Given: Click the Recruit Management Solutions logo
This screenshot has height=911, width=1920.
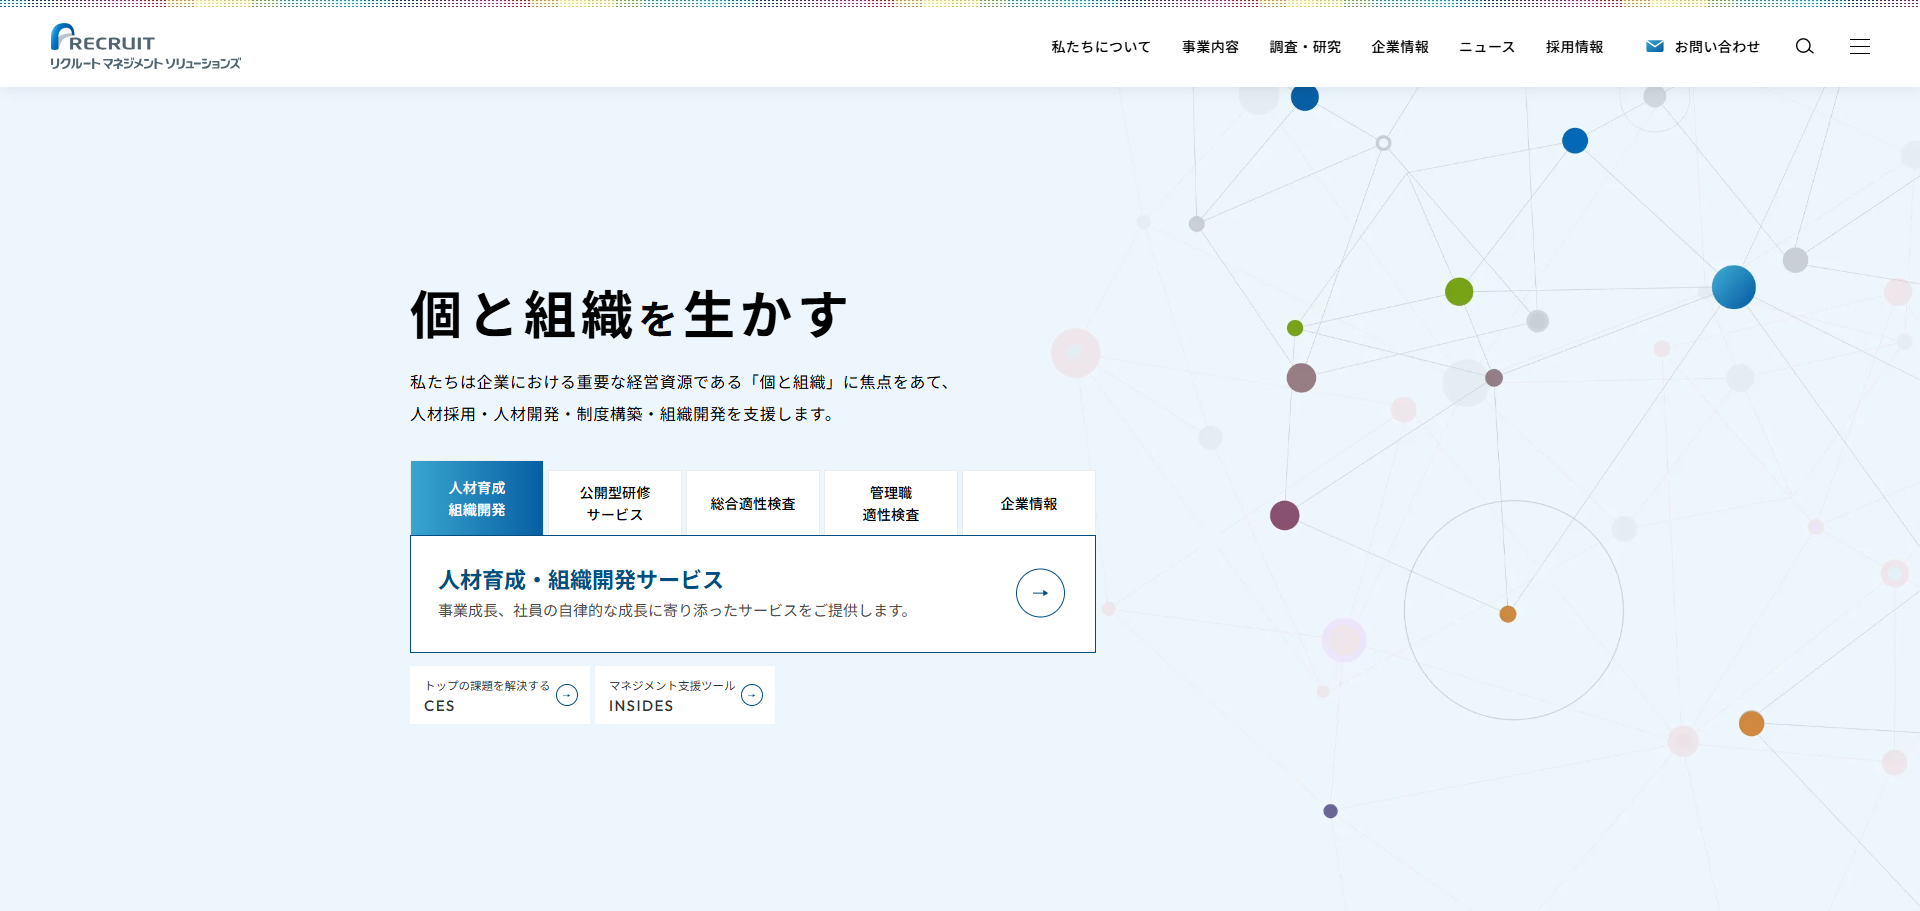Looking at the screenshot, I should [x=145, y=47].
